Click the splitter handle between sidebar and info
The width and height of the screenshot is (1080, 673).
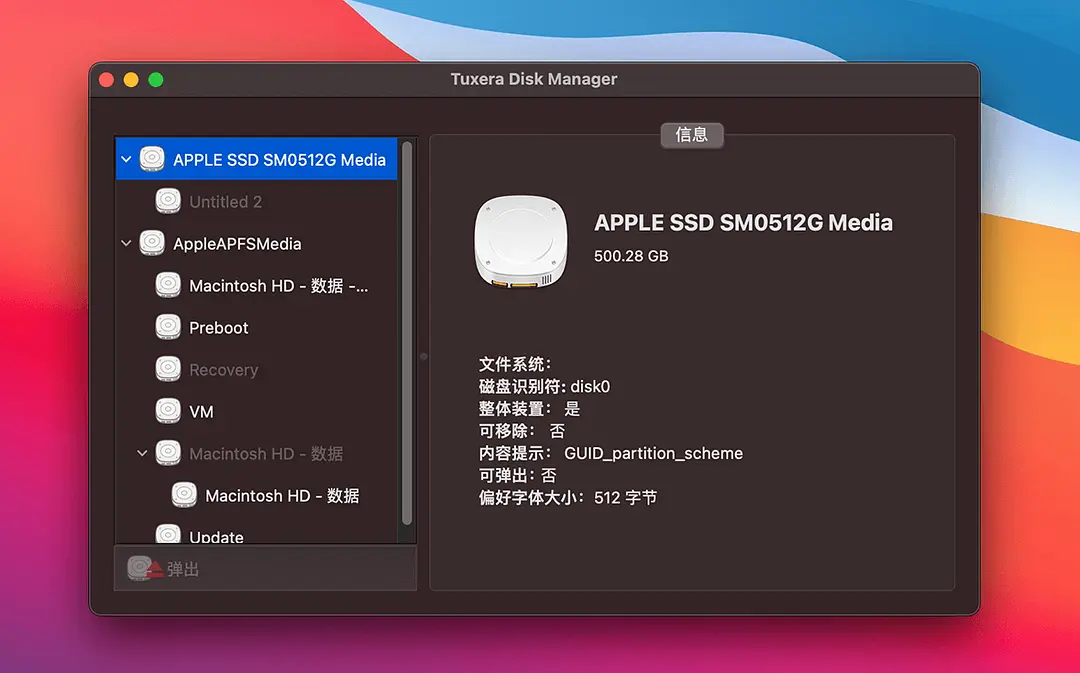coord(424,357)
